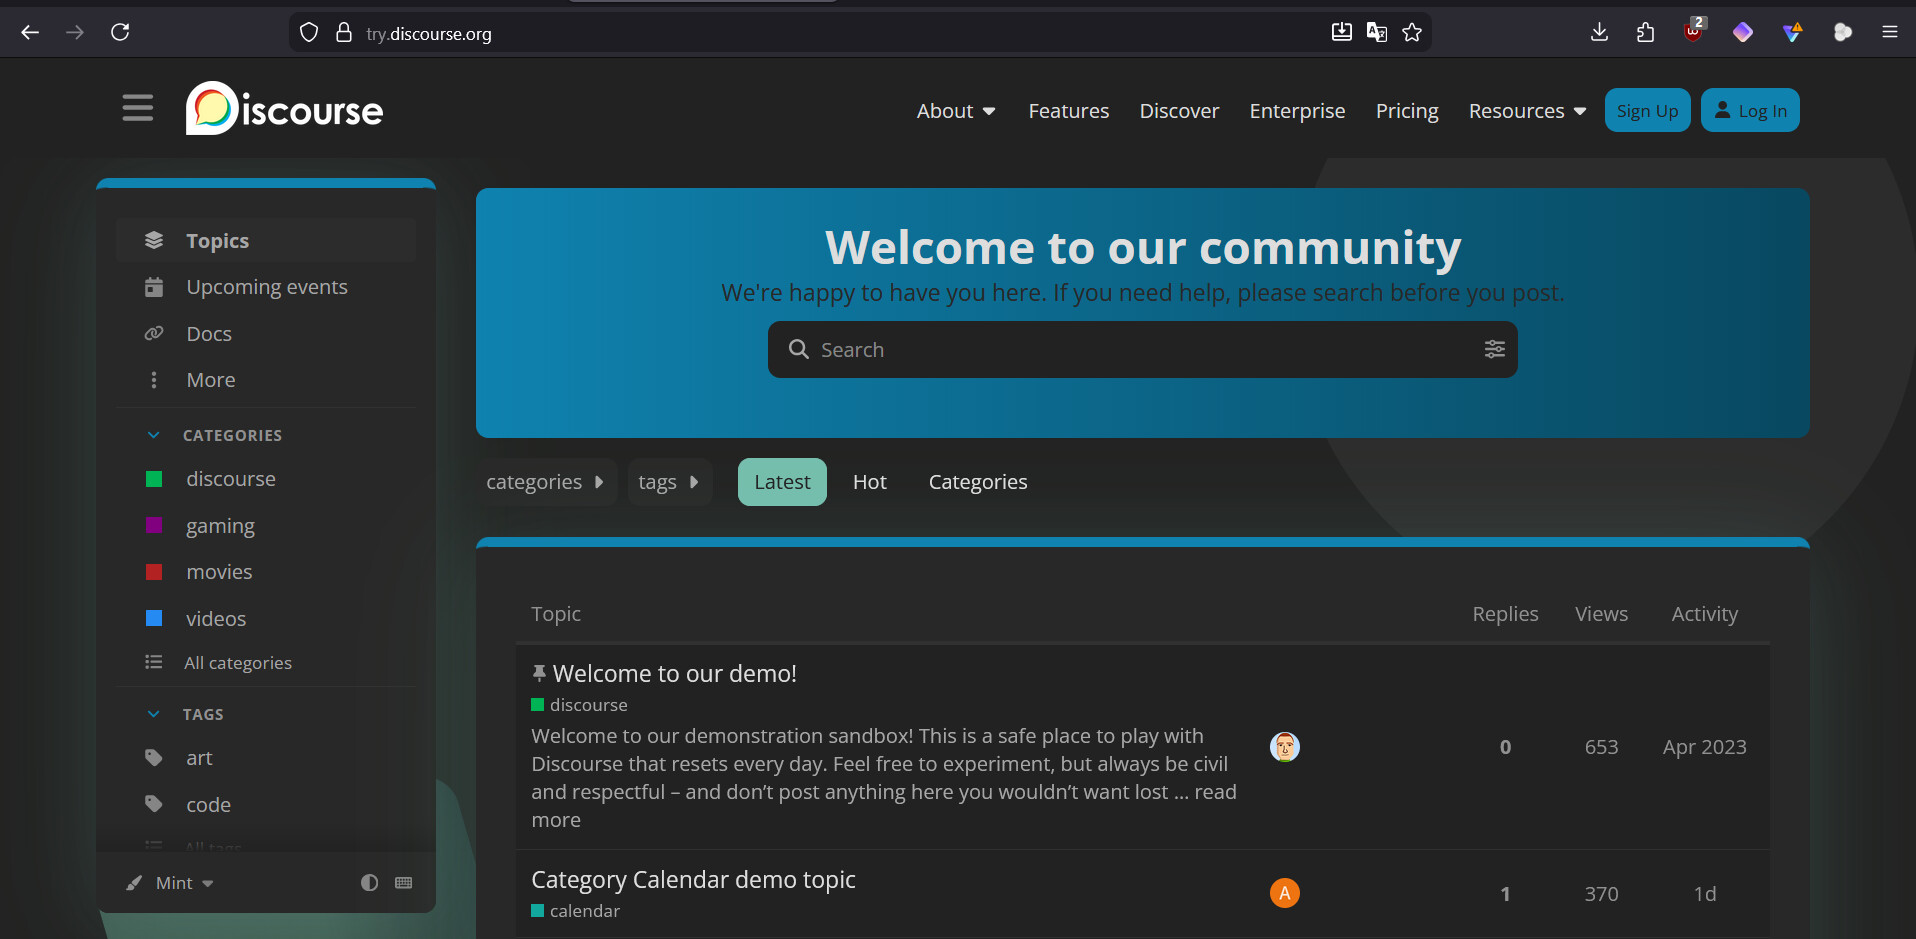This screenshot has height=939, width=1916.
Task: Open the categories filter dropdown
Action: pos(545,482)
